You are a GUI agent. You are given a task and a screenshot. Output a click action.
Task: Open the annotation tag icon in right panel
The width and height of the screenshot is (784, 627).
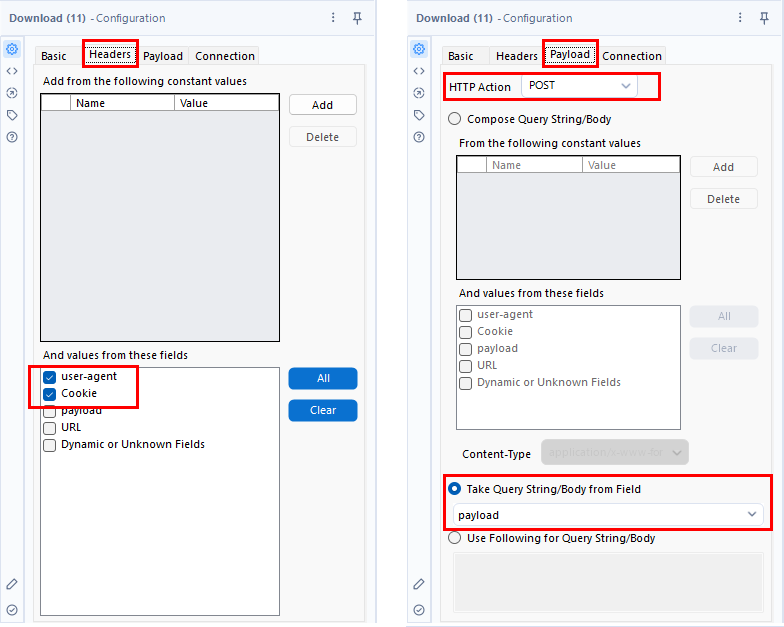pos(419,115)
